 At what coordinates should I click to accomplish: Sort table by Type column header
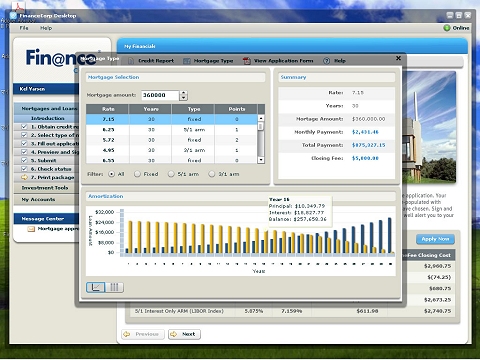click(x=194, y=109)
